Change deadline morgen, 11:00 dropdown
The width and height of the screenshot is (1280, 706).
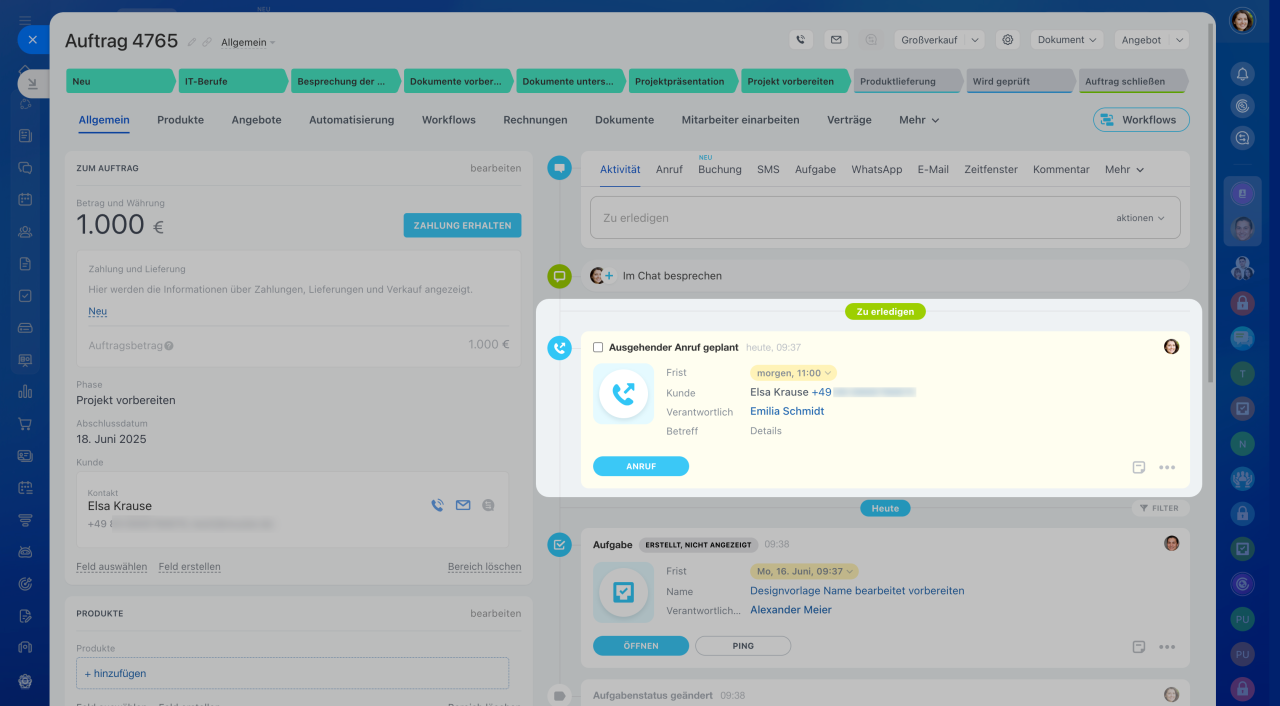[x=793, y=373]
